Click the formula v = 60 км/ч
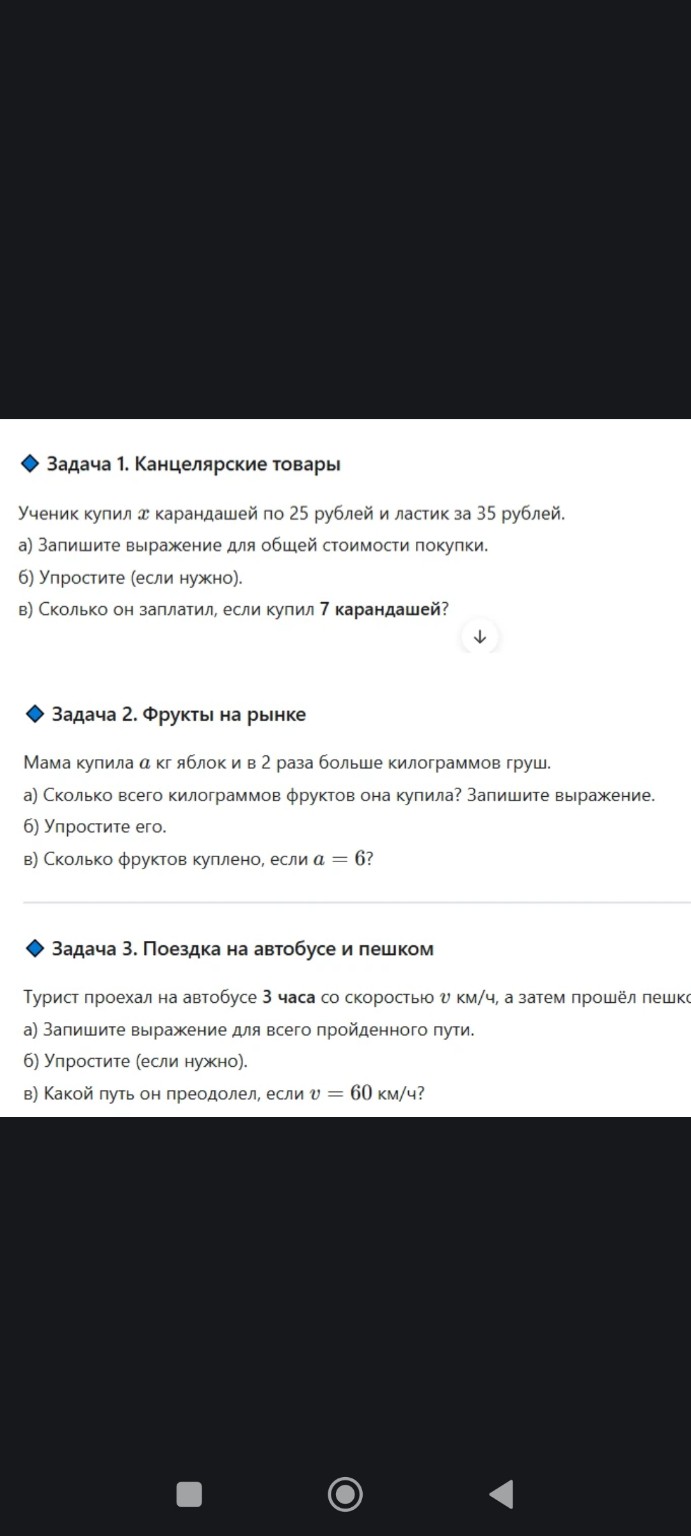Screen dimensions: 691x1536 coord(364,1092)
